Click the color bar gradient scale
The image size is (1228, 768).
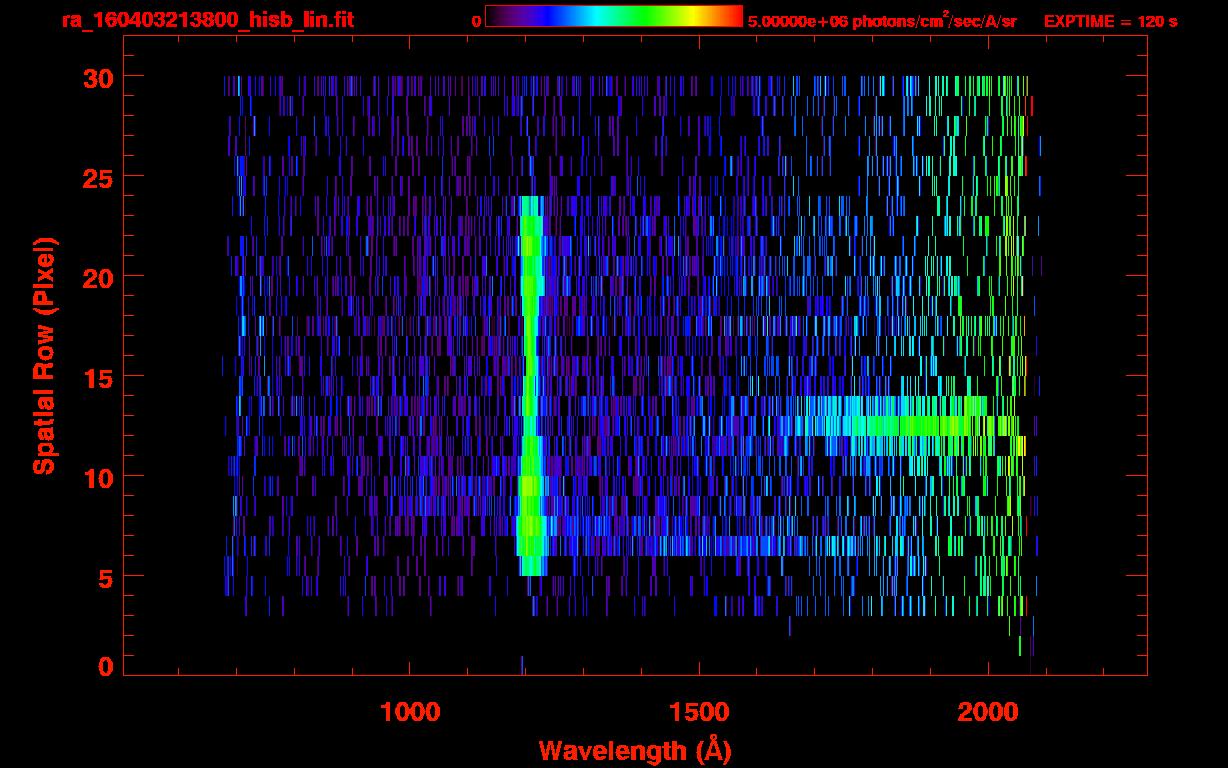tap(614, 17)
